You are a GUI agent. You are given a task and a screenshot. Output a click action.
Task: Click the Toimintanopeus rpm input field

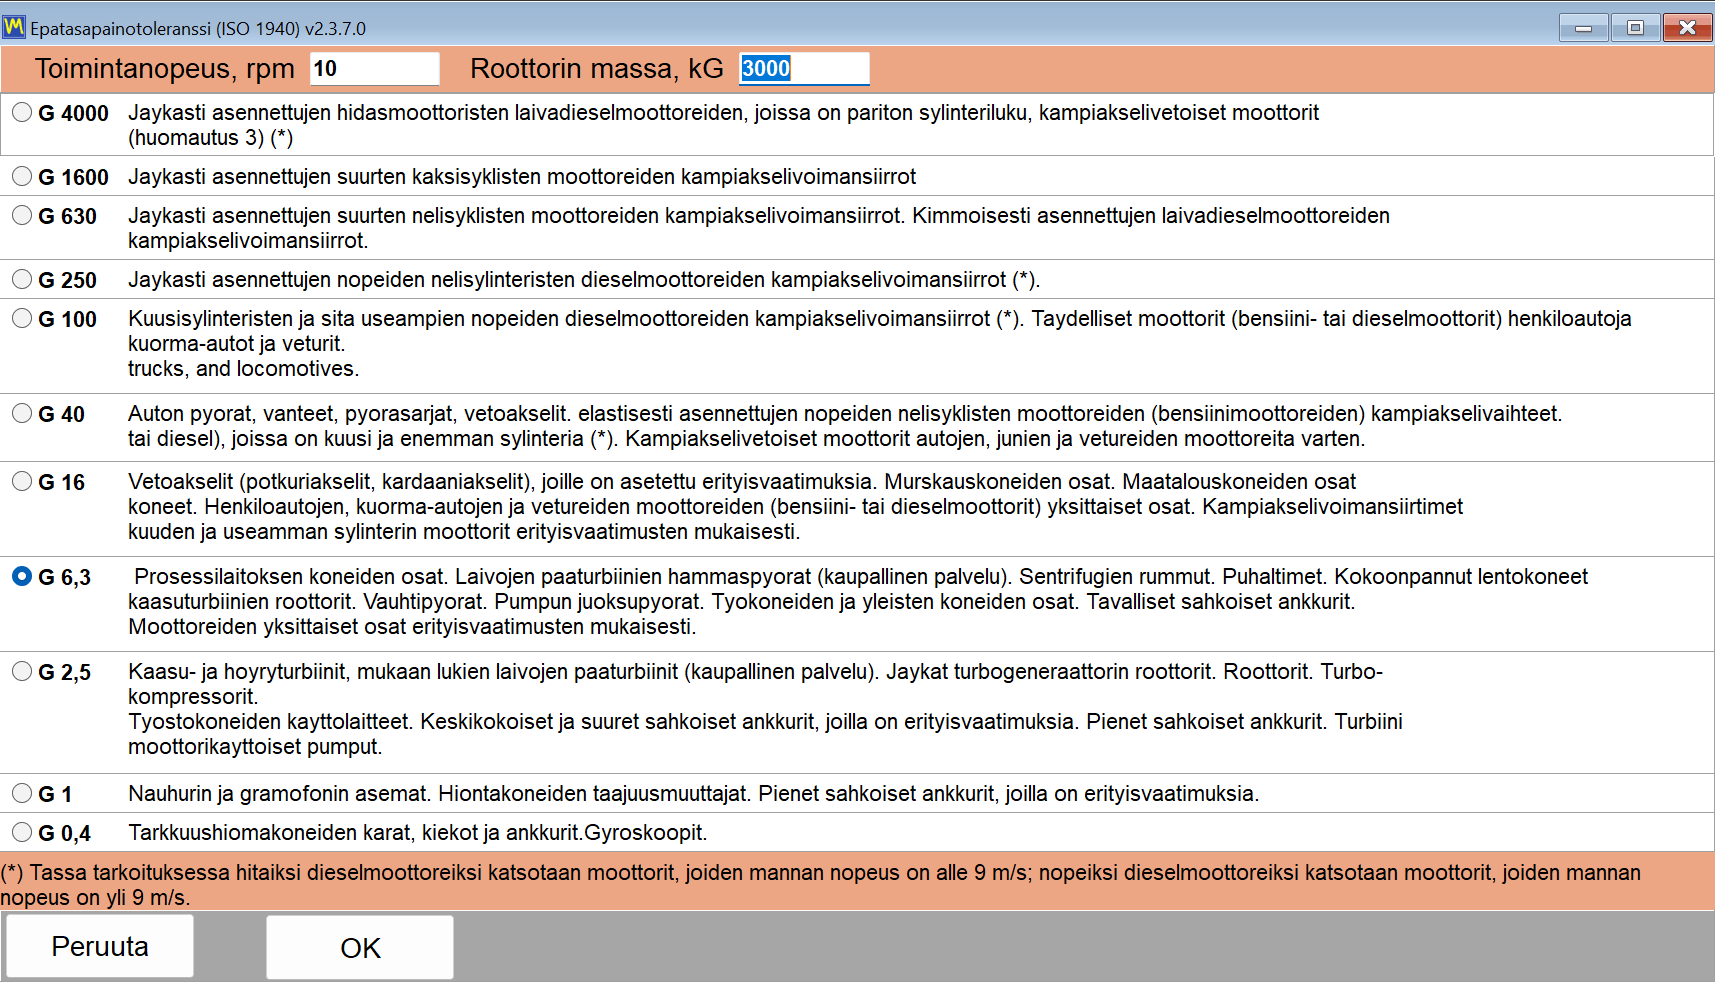pyautogui.click(x=375, y=69)
